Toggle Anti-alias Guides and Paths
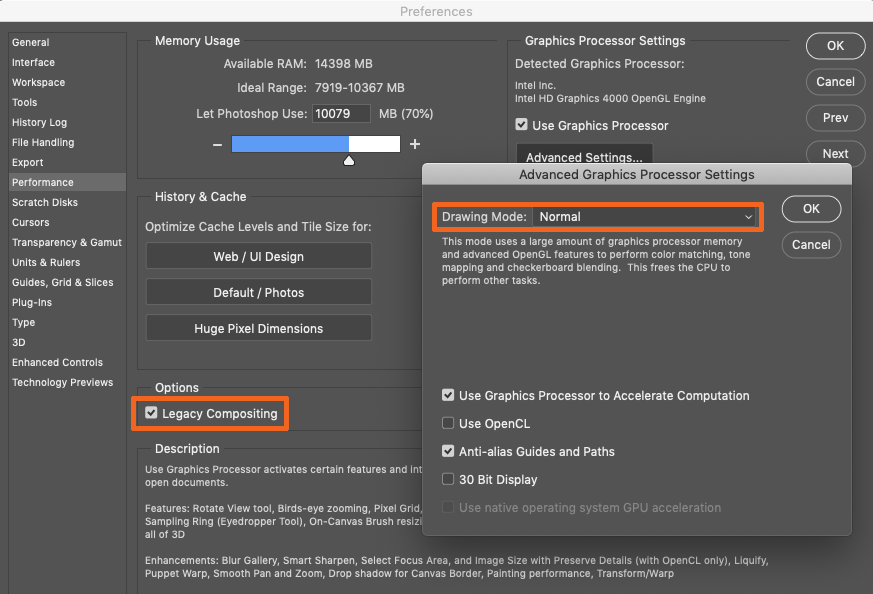Image resolution: width=873 pixels, height=594 pixels. [x=448, y=451]
